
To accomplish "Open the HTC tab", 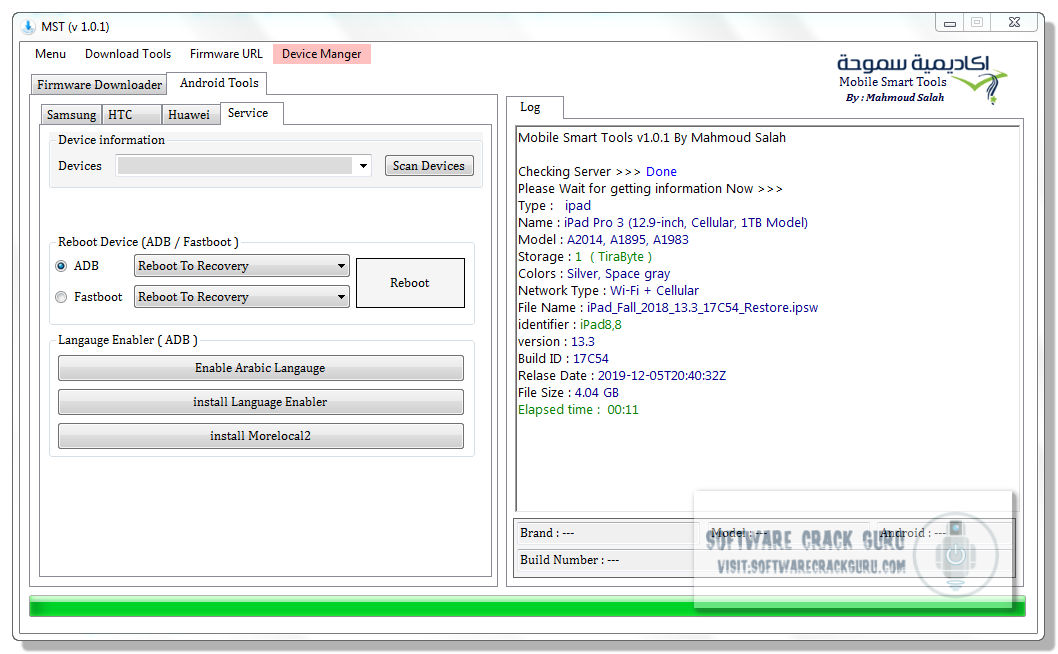I will click(x=132, y=115).
